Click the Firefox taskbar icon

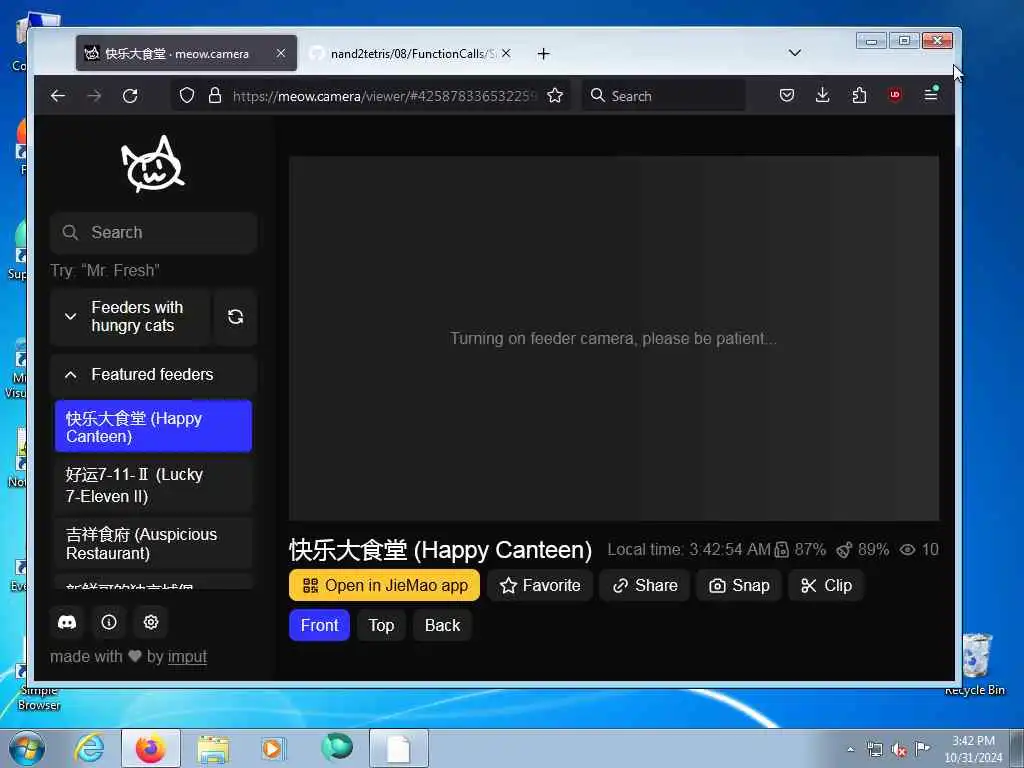pos(151,748)
